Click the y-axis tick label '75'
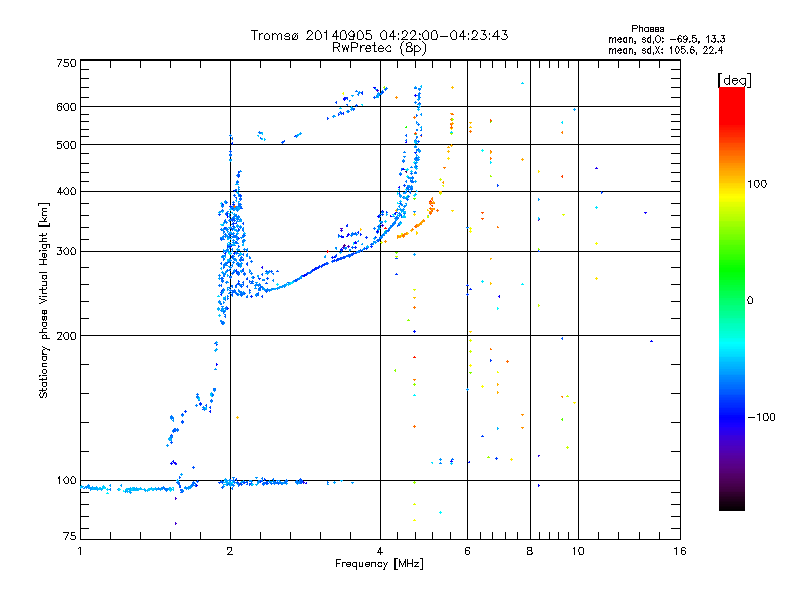Screen dimensions: 800x600 coord(70,536)
